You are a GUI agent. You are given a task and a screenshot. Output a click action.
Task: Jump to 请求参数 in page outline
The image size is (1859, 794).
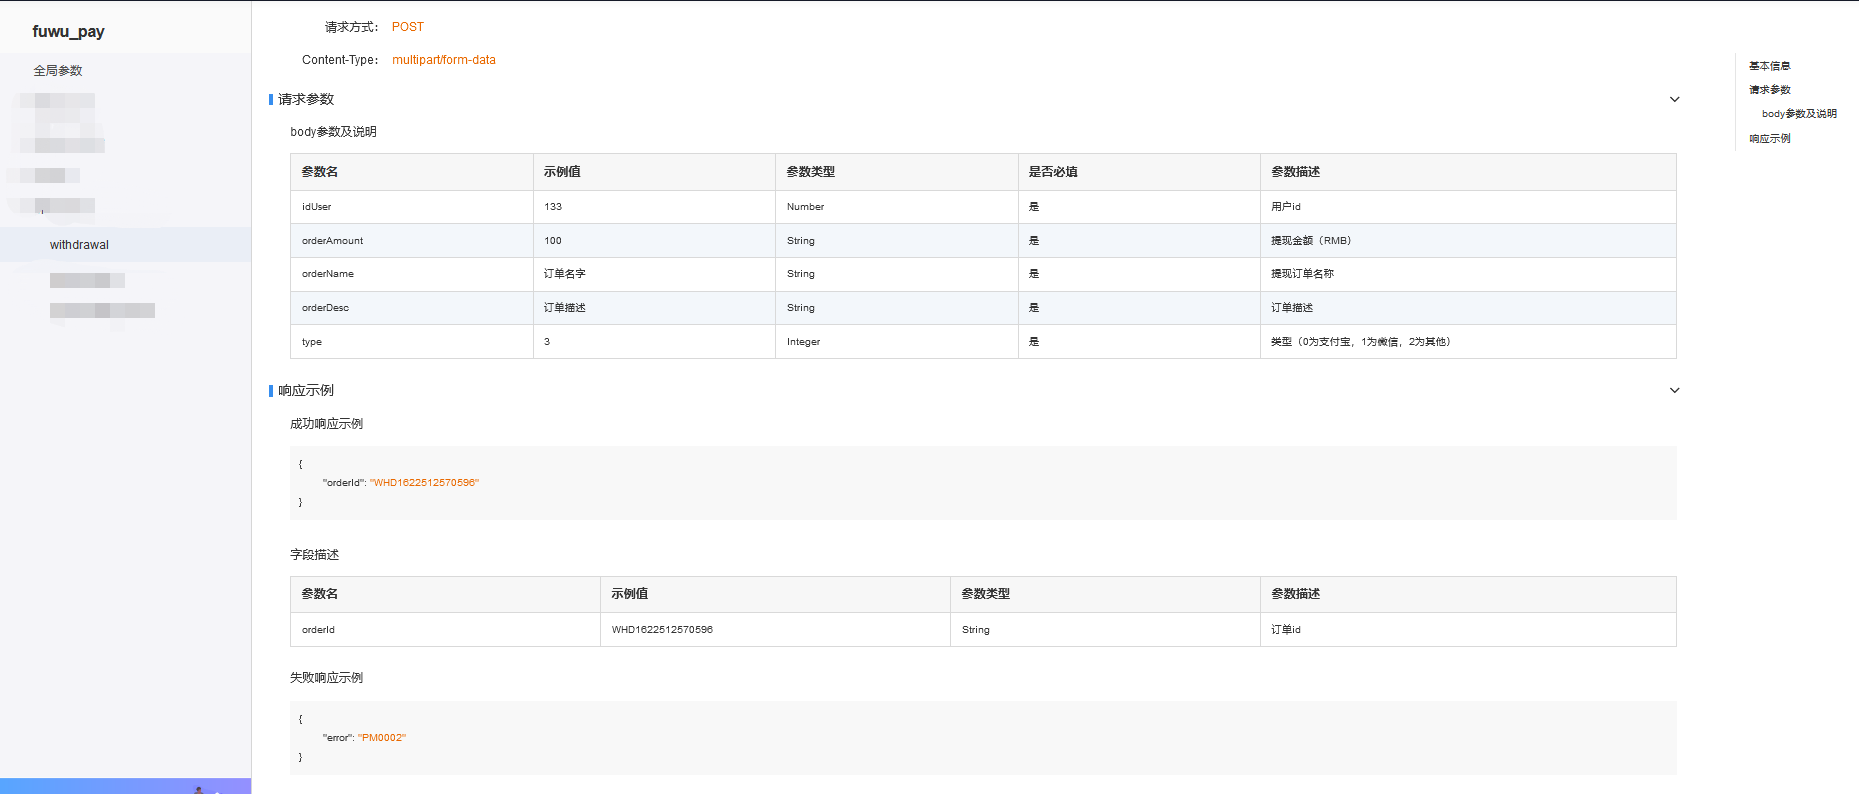[1769, 90]
